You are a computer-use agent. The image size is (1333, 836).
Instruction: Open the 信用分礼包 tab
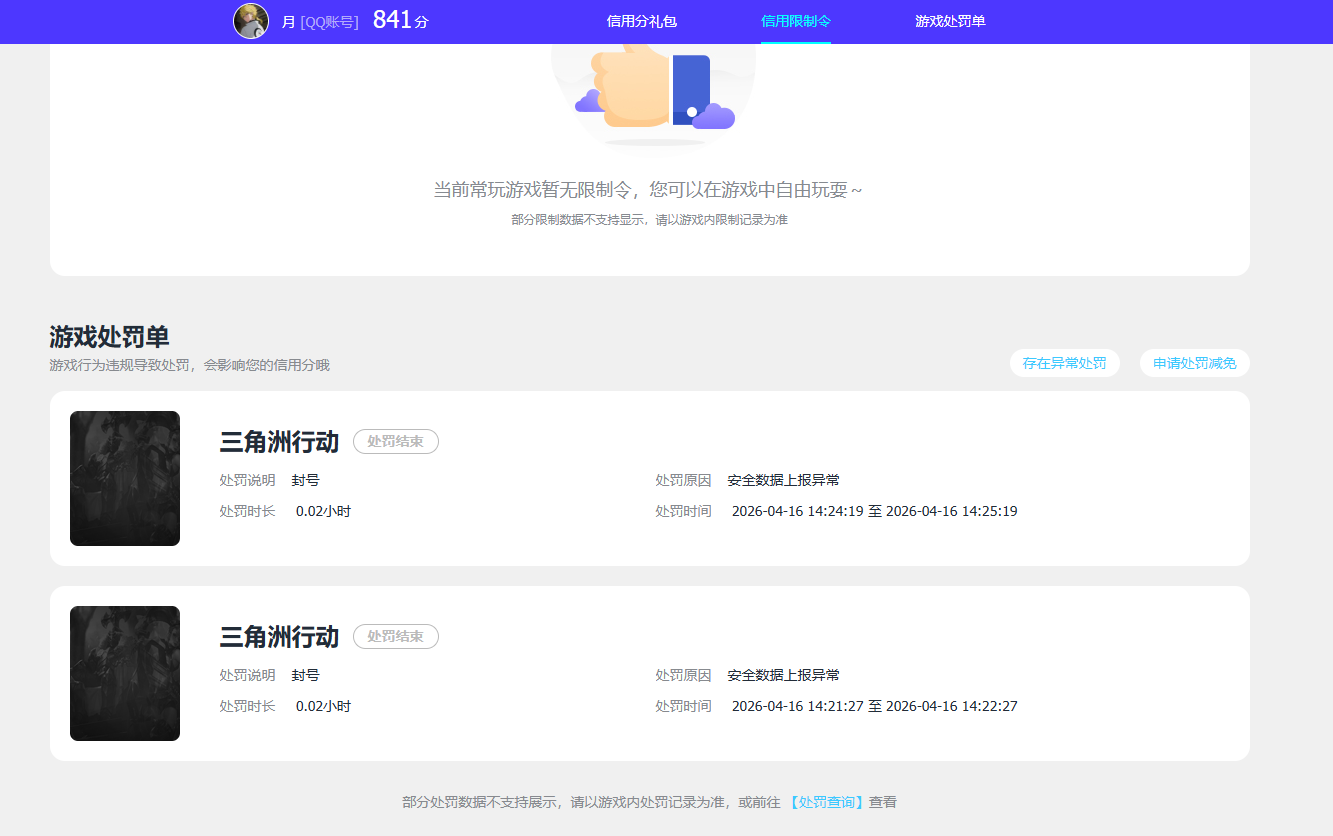[642, 21]
